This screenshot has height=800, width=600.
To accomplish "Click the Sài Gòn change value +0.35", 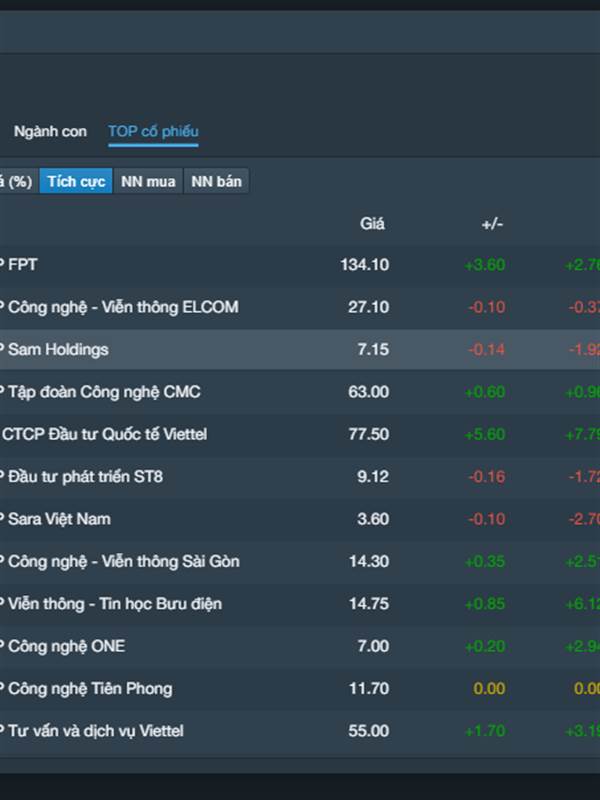I will 485,561.
